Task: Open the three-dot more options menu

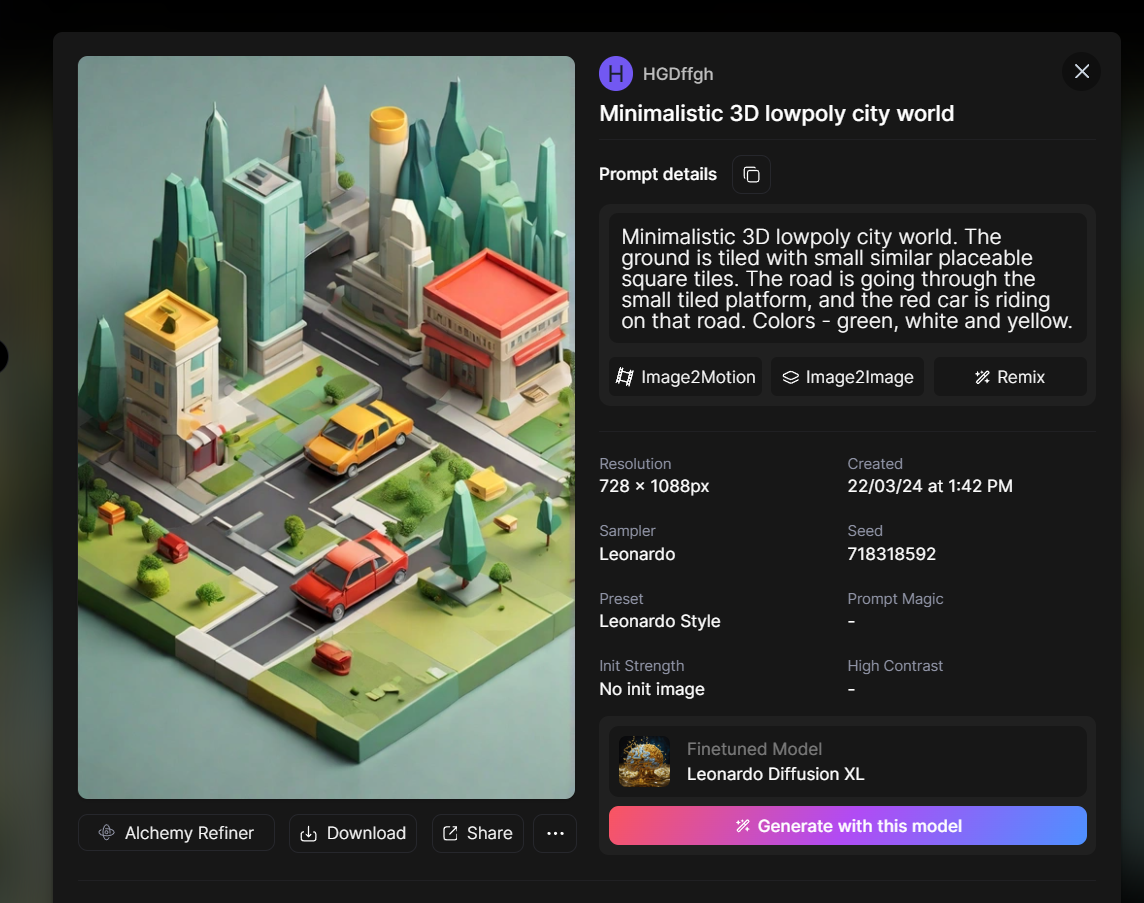Action: coord(555,833)
